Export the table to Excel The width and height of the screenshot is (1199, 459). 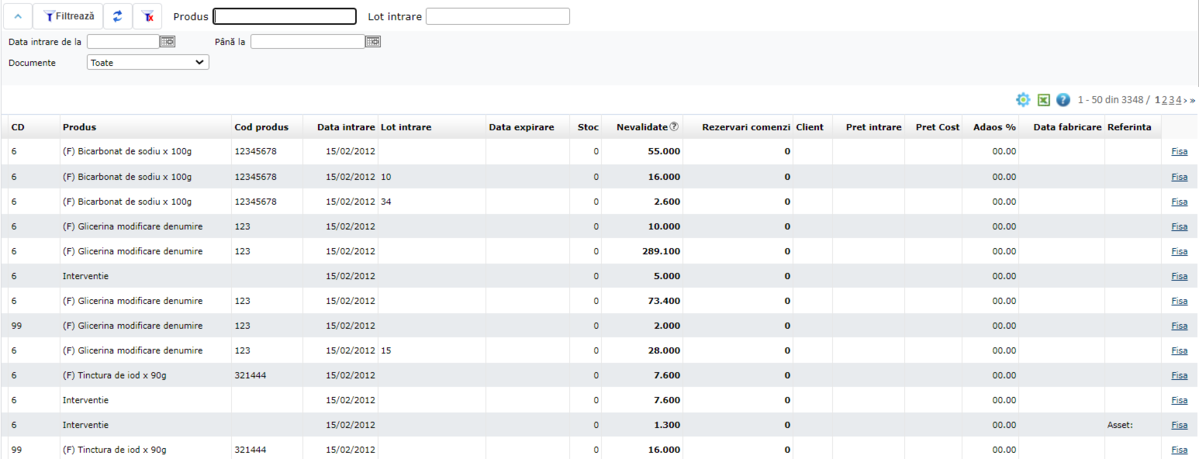tap(1043, 100)
